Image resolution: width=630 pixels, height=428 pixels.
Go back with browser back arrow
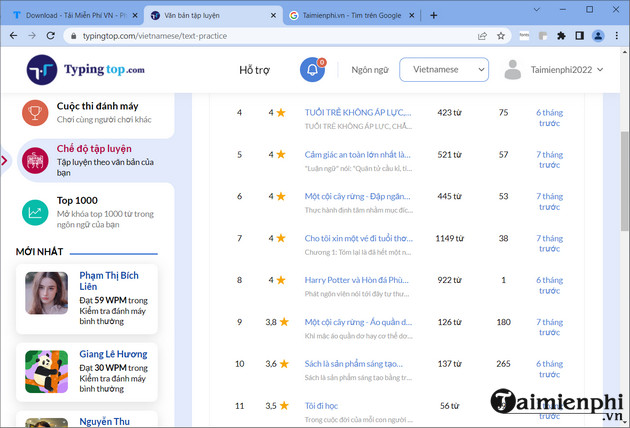coord(13,36)
